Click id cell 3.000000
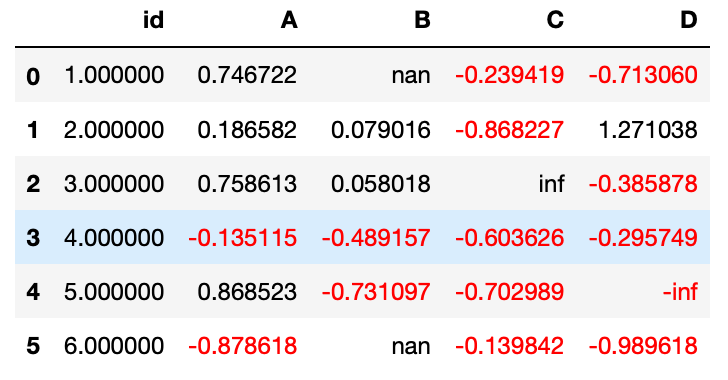The height and width of the screenshot is (380, 728). coord(114,183)
